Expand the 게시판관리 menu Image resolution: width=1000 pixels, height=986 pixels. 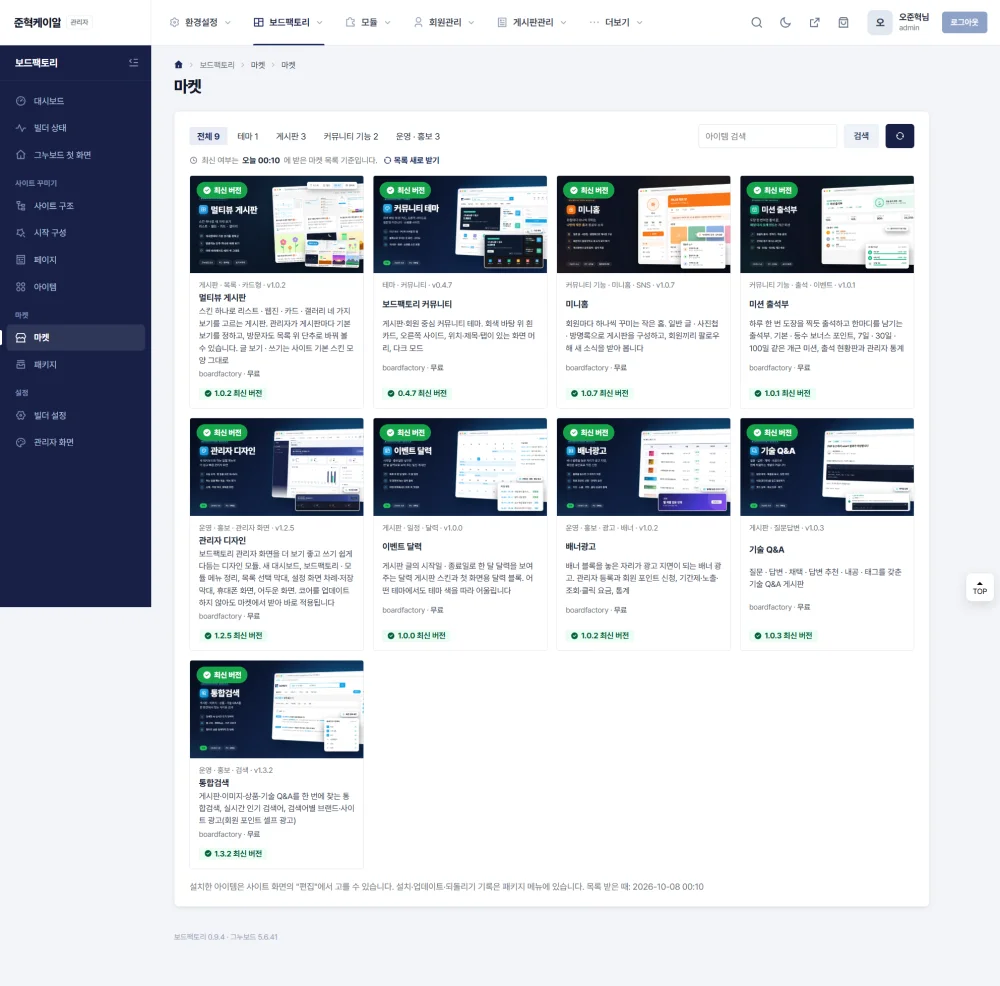(532, 22)
